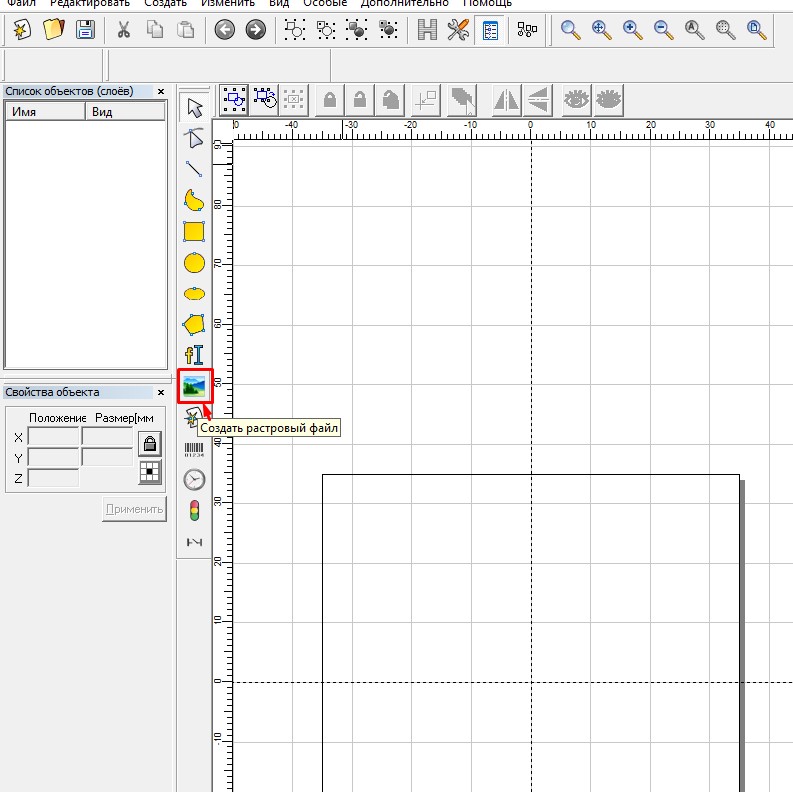Select the line drawing tool
This screenshot has height=792, width=793.
[x=194, y=169]
